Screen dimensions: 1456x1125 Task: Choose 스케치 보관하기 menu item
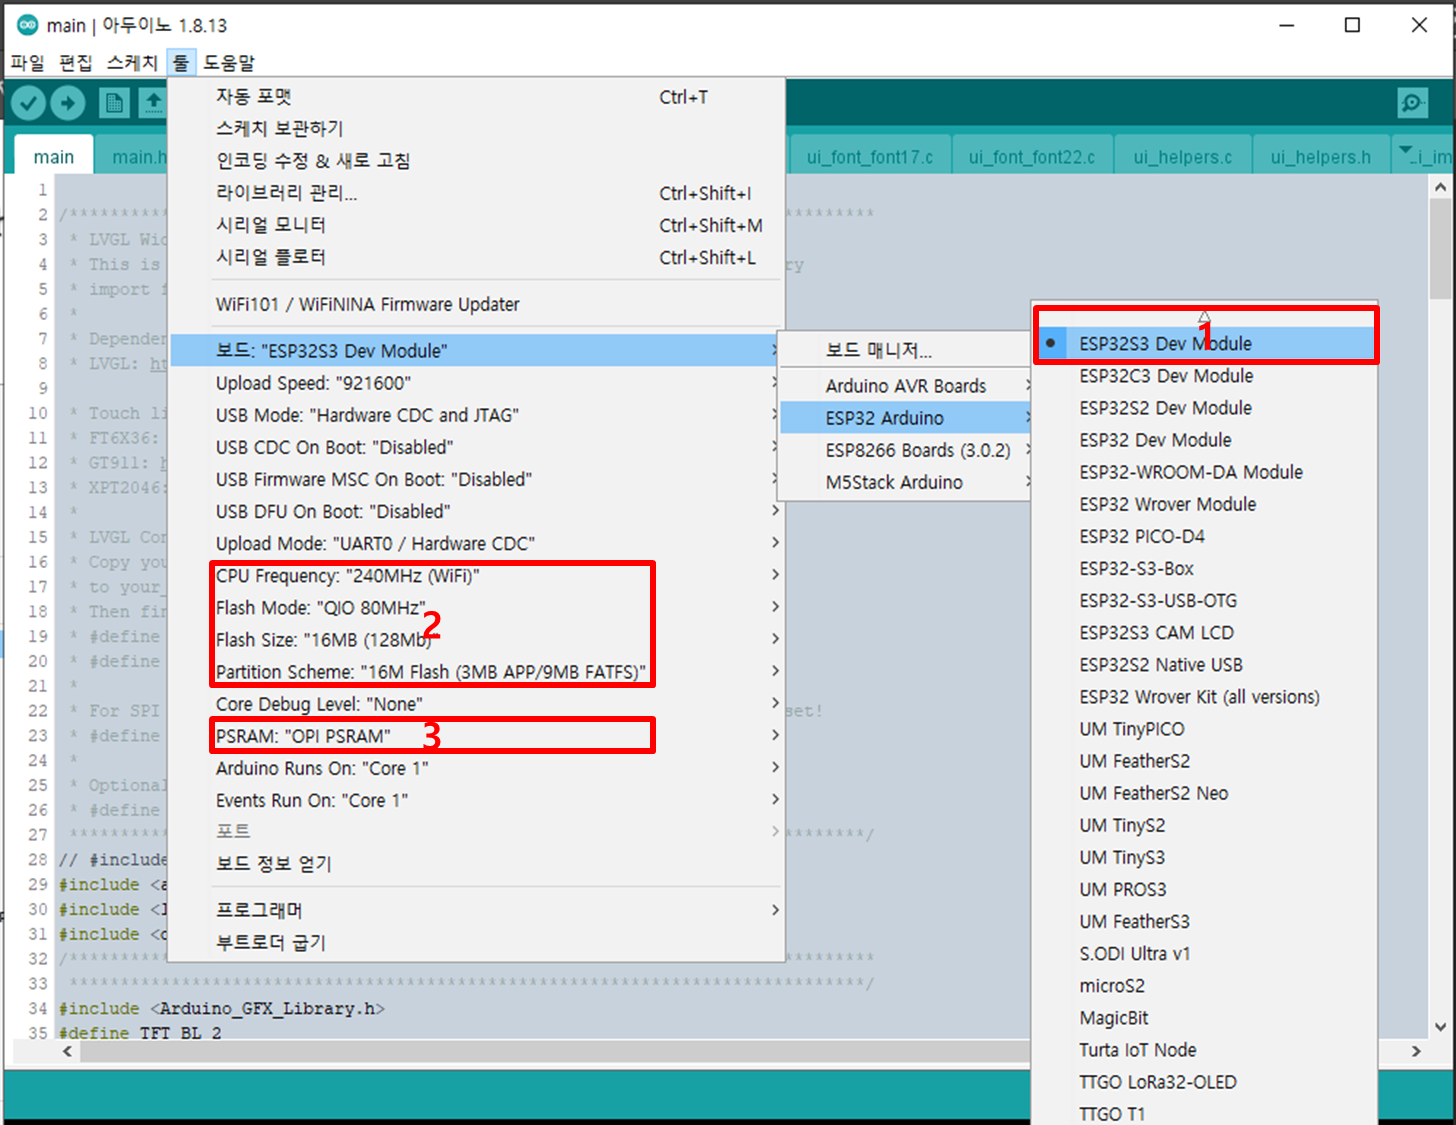[x=477, y=129]
